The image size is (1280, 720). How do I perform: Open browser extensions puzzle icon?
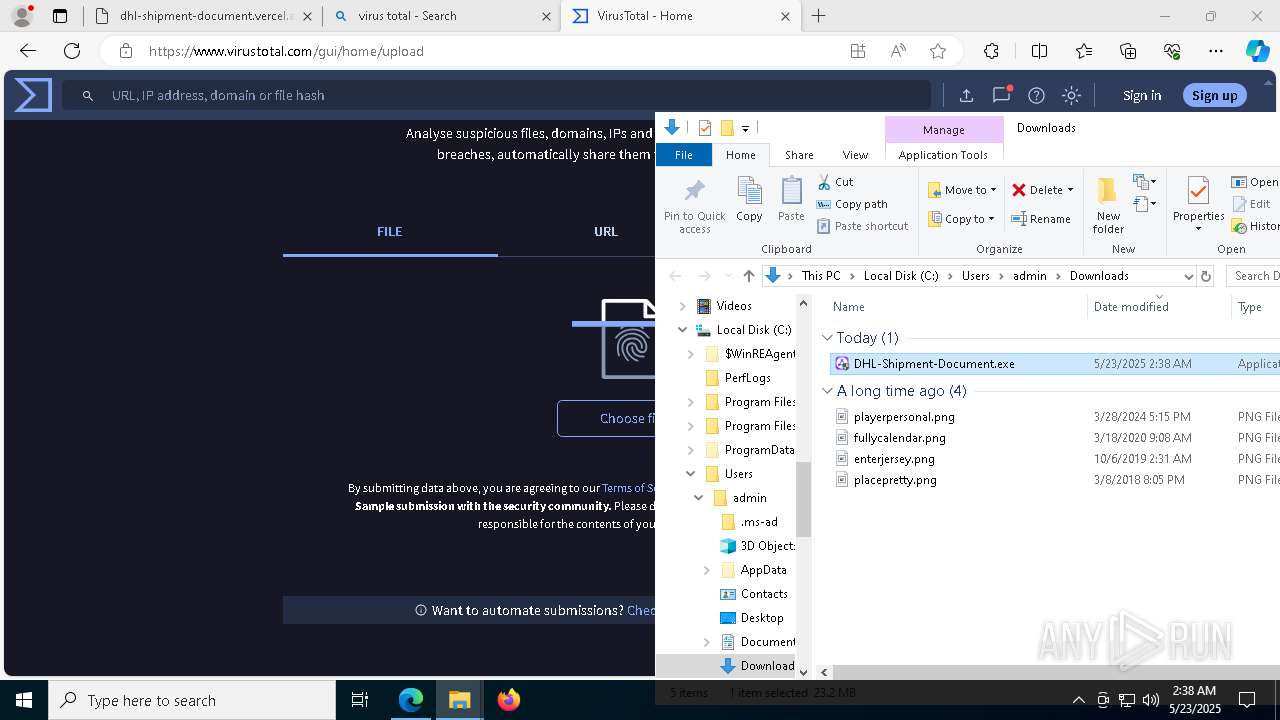pyautogui.click(x=991, y=51)
